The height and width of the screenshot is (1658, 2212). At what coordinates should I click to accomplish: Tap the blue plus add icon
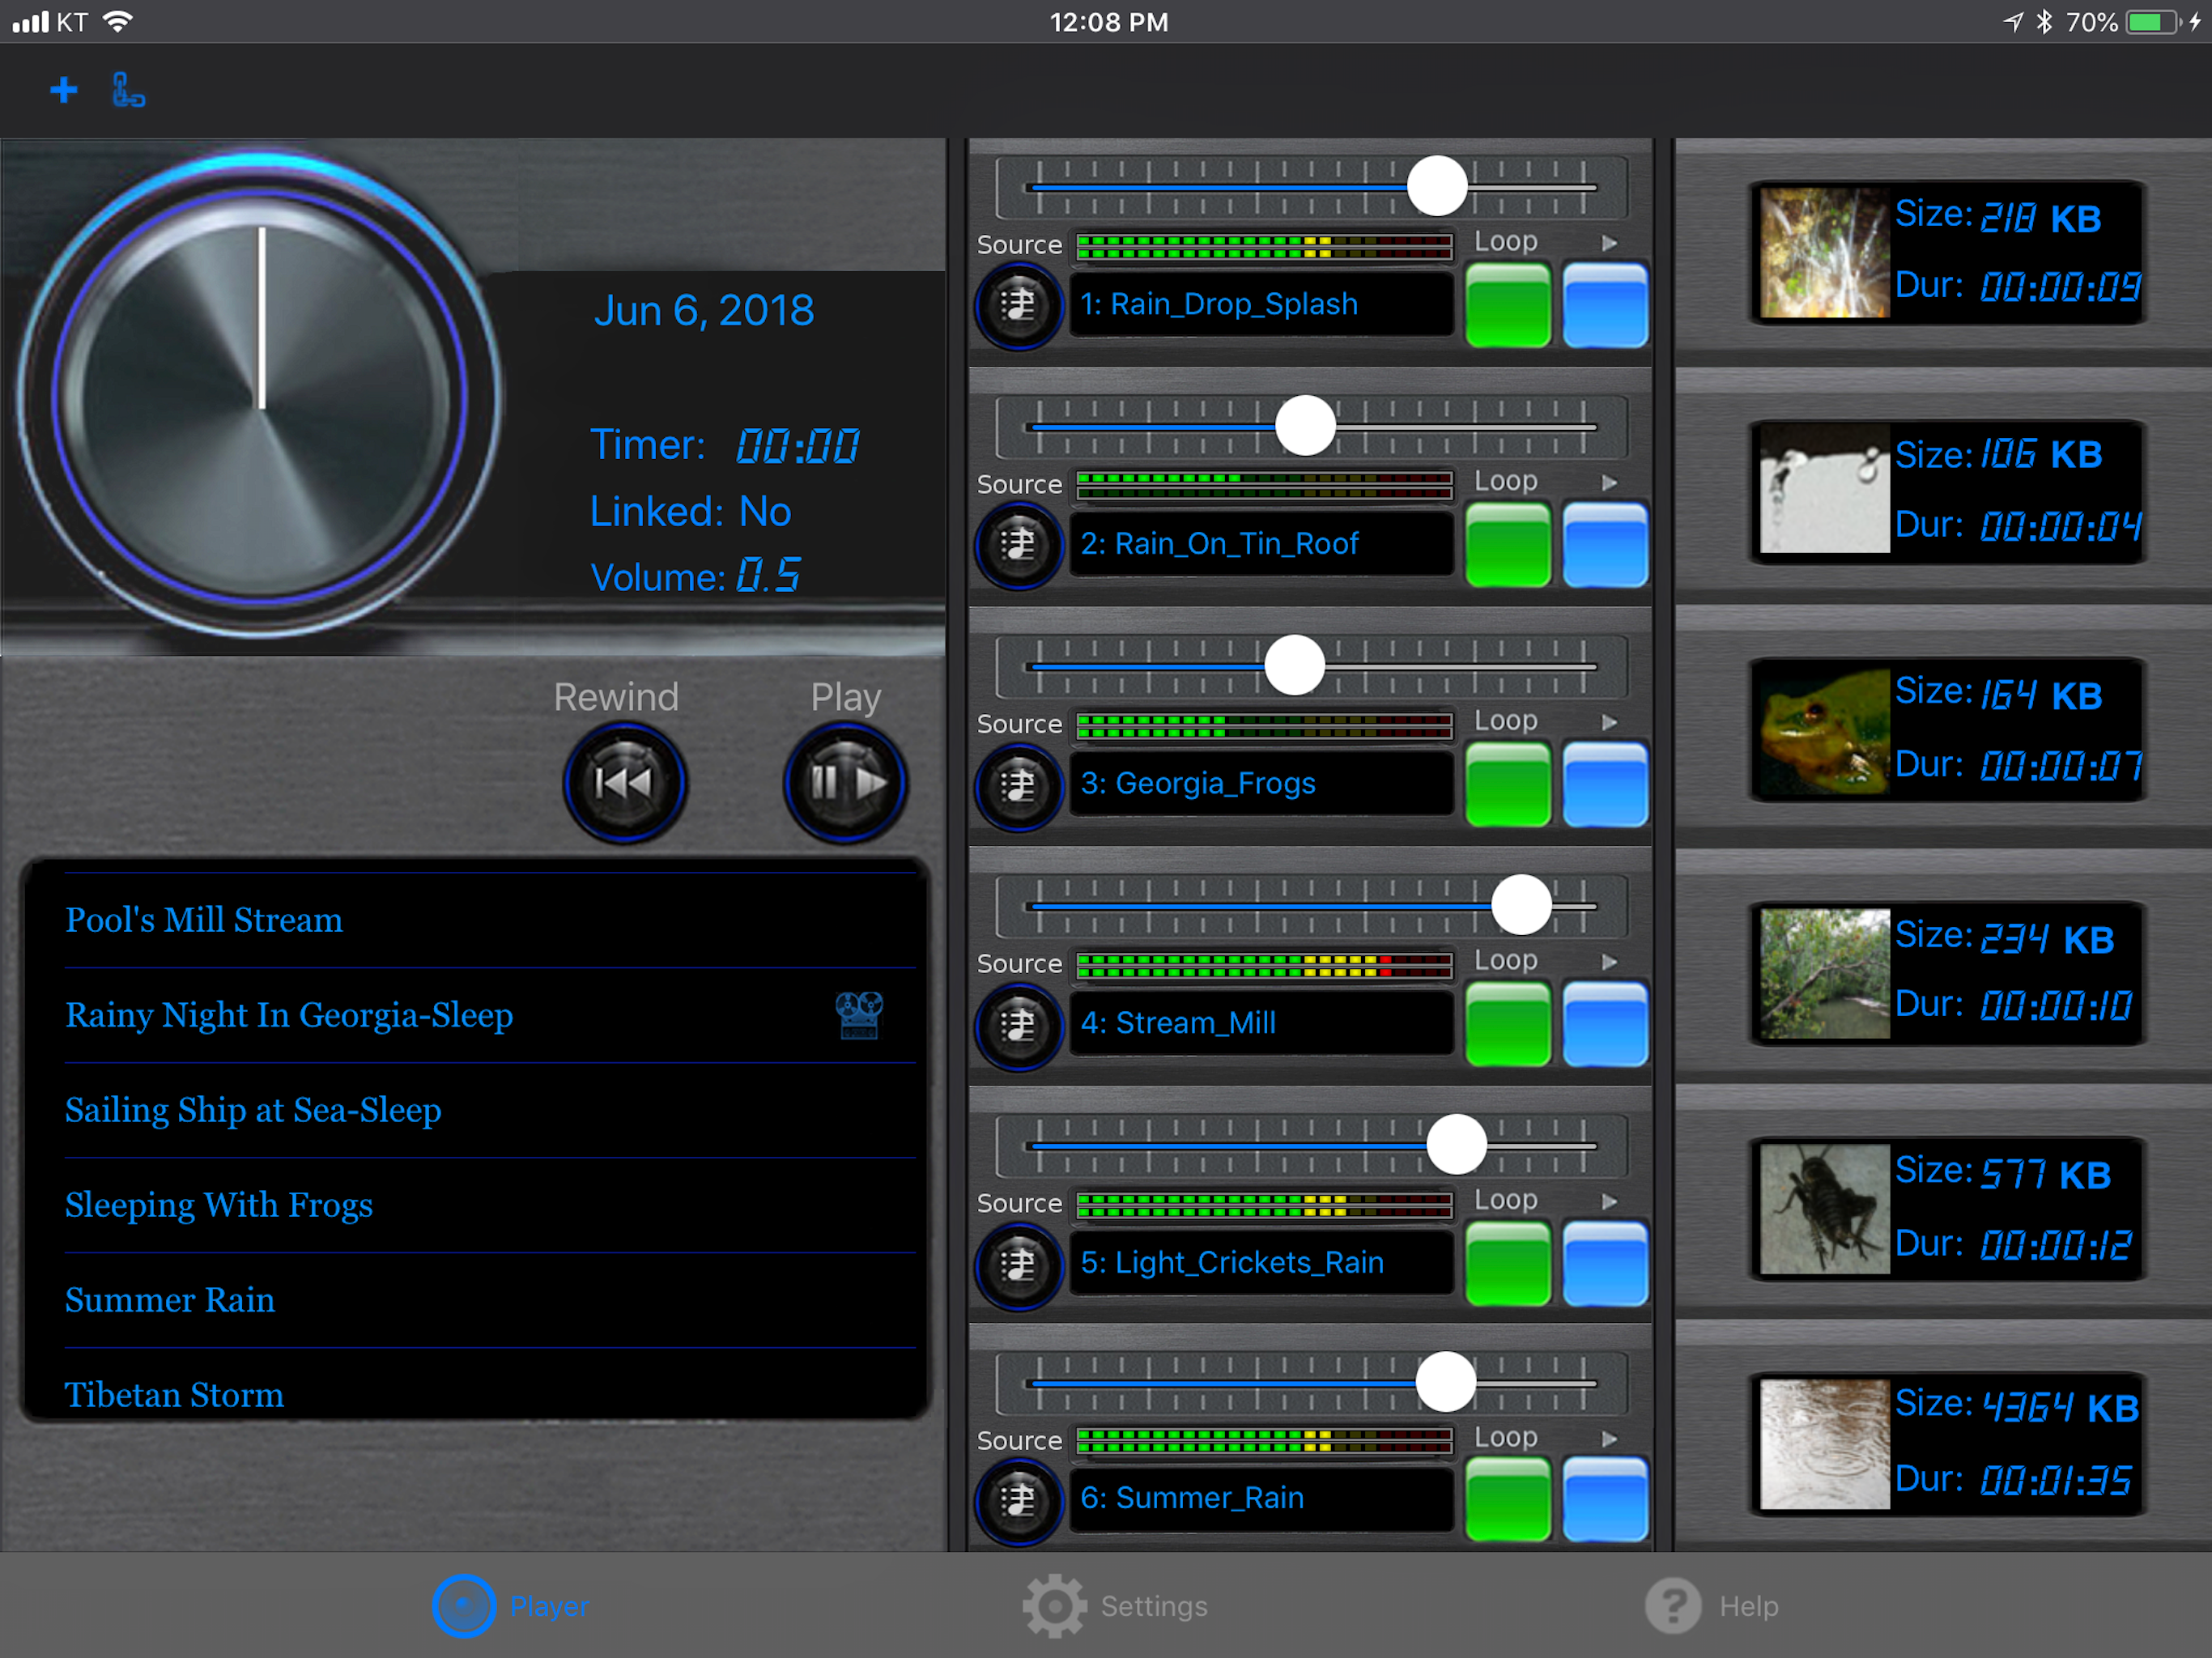(64, 90)
